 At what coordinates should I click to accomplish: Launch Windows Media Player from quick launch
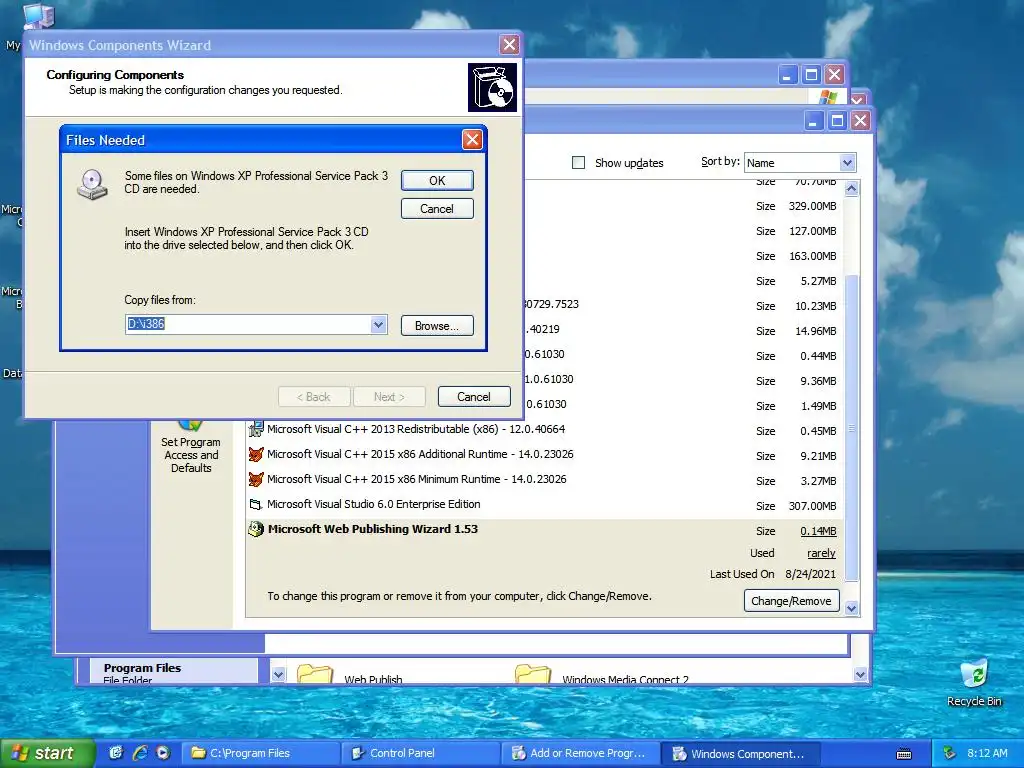pos(163,753)
